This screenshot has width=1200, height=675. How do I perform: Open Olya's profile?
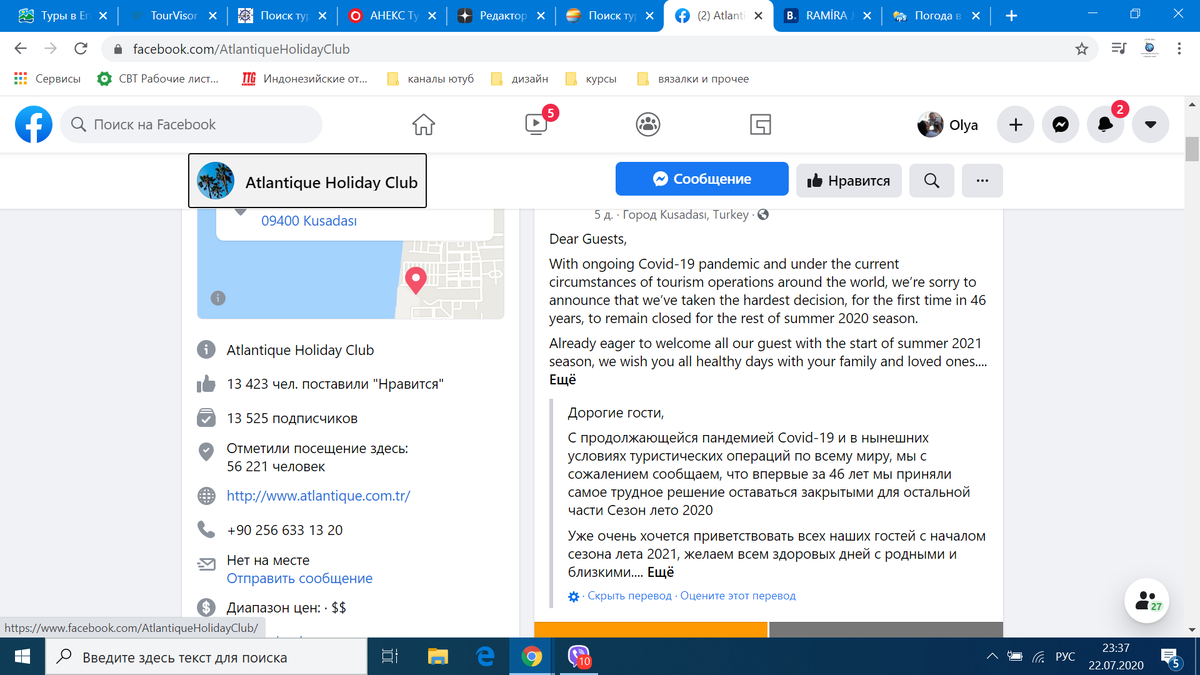pos(948,125)
